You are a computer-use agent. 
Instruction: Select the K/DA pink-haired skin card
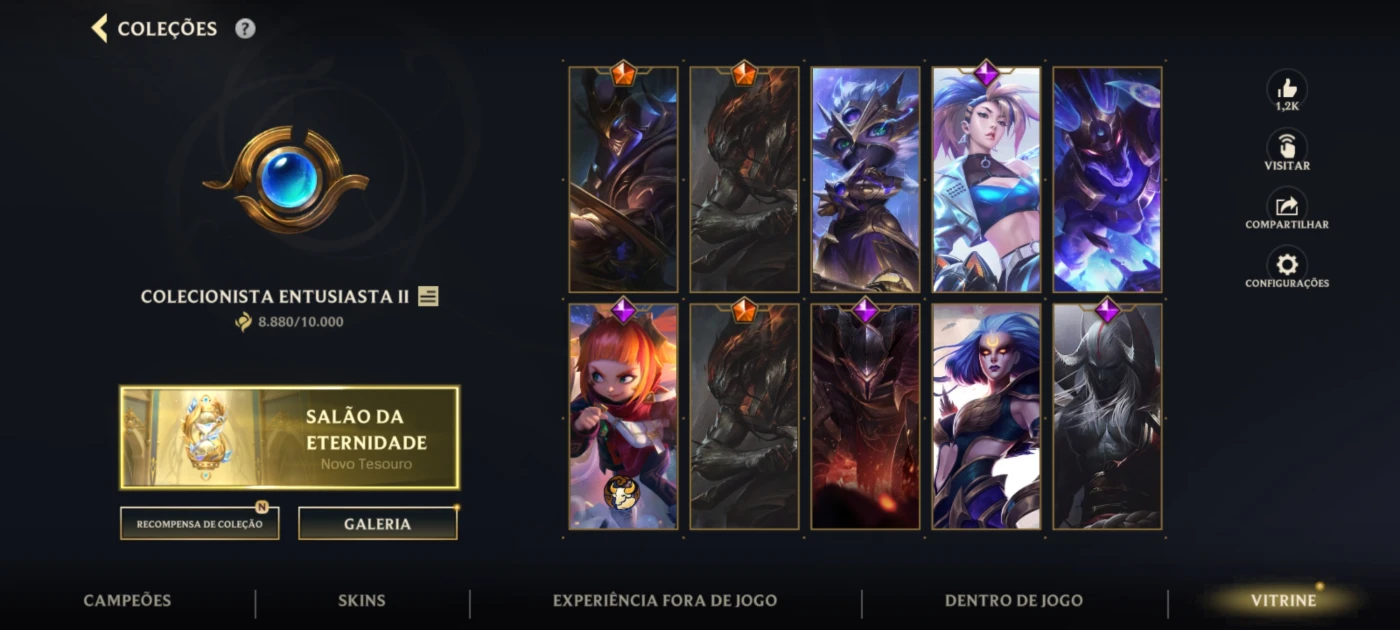tap(987, 180)
